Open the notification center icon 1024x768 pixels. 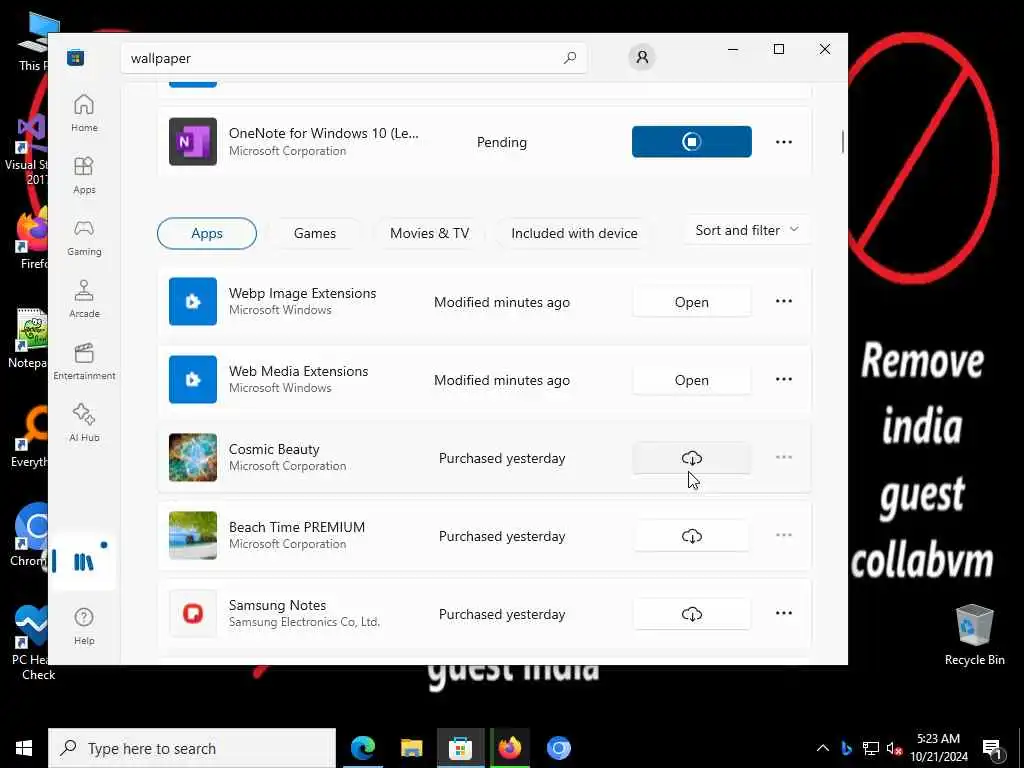(993, 748)
